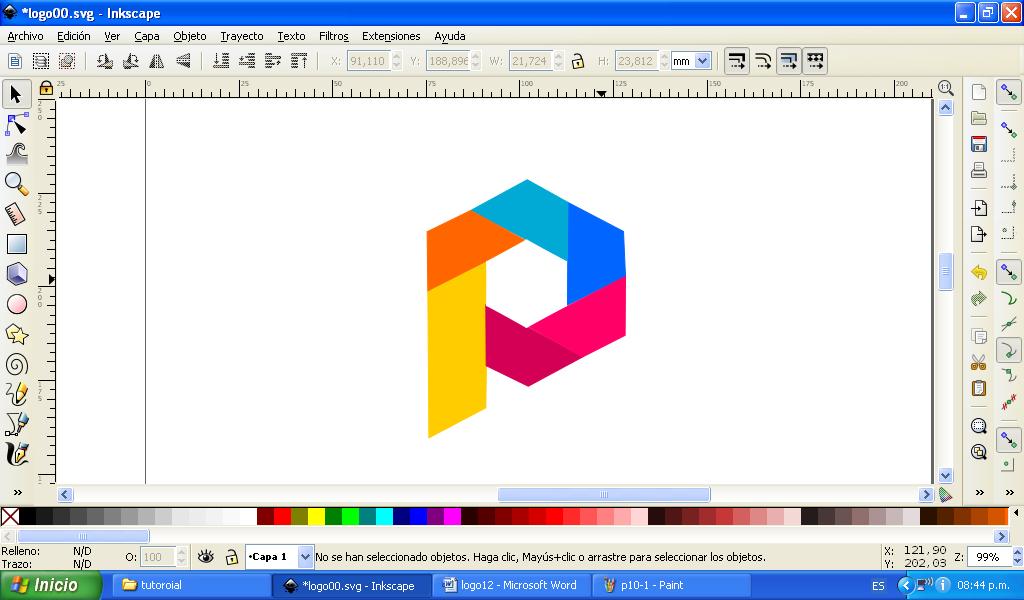This screenshot has height=600, width=1024.
Task: Click the New document icon
Action: tap(978, 92)
